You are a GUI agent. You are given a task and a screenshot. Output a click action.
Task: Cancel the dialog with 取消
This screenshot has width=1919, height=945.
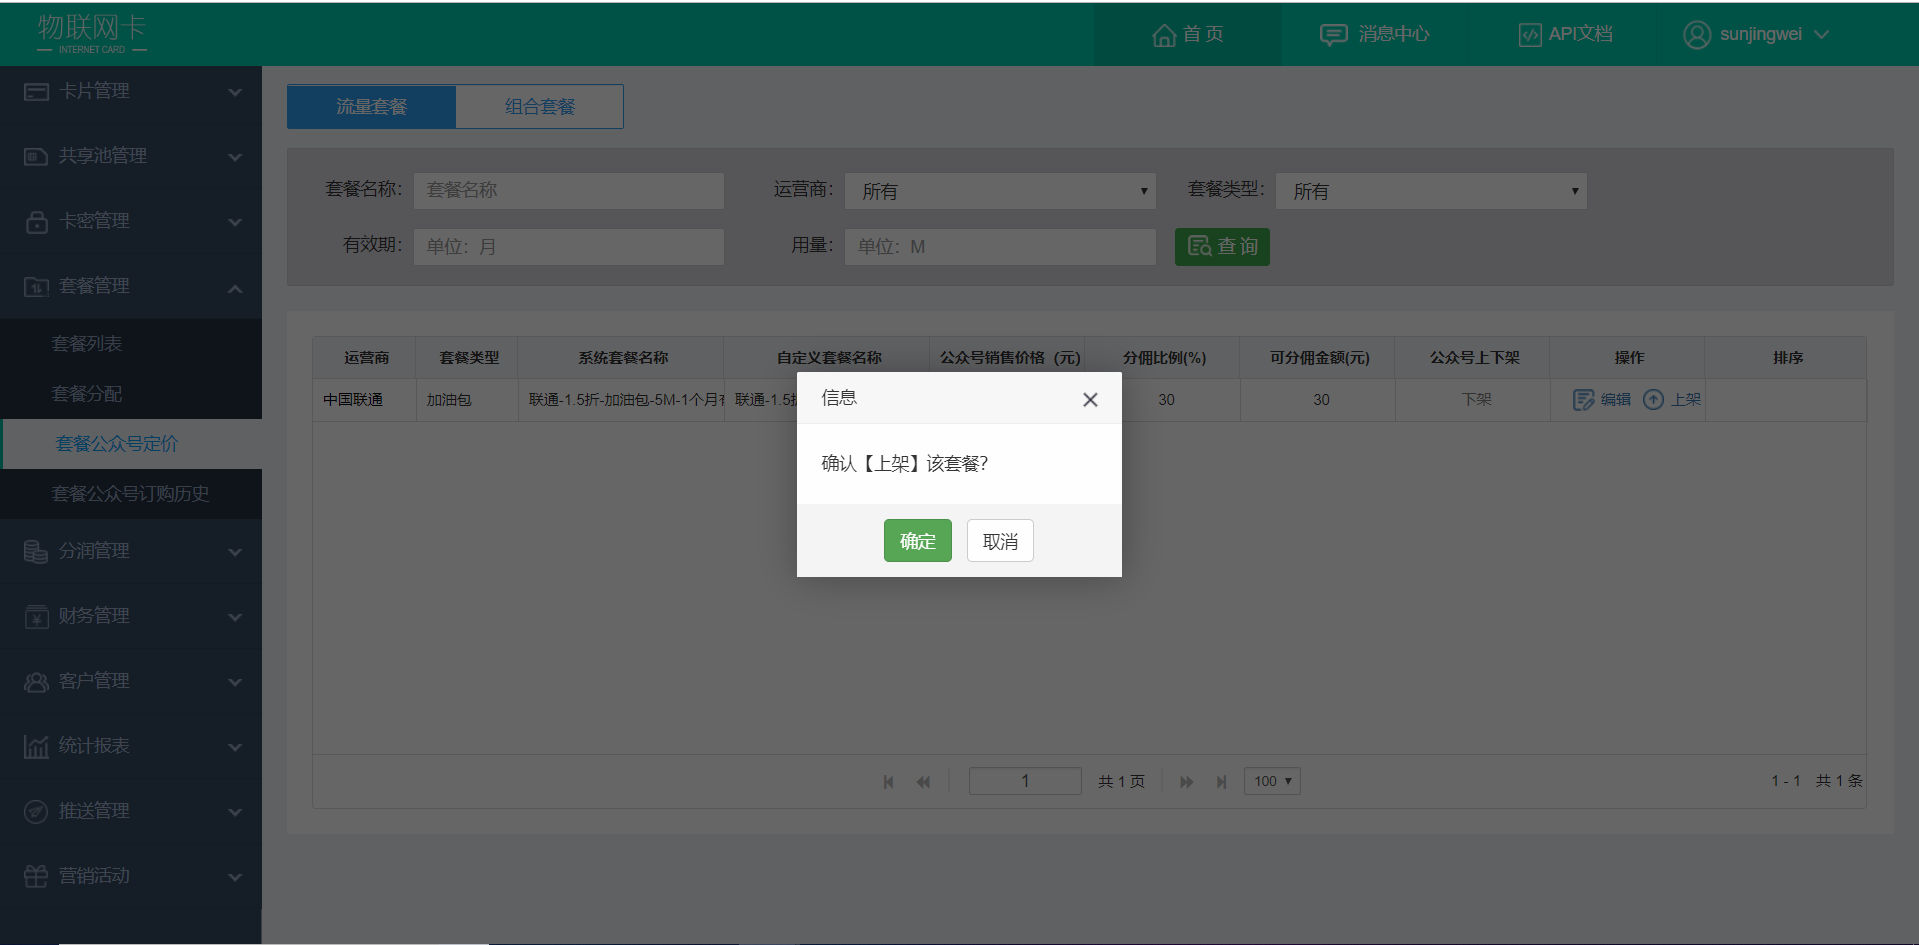click(1000, 541)
